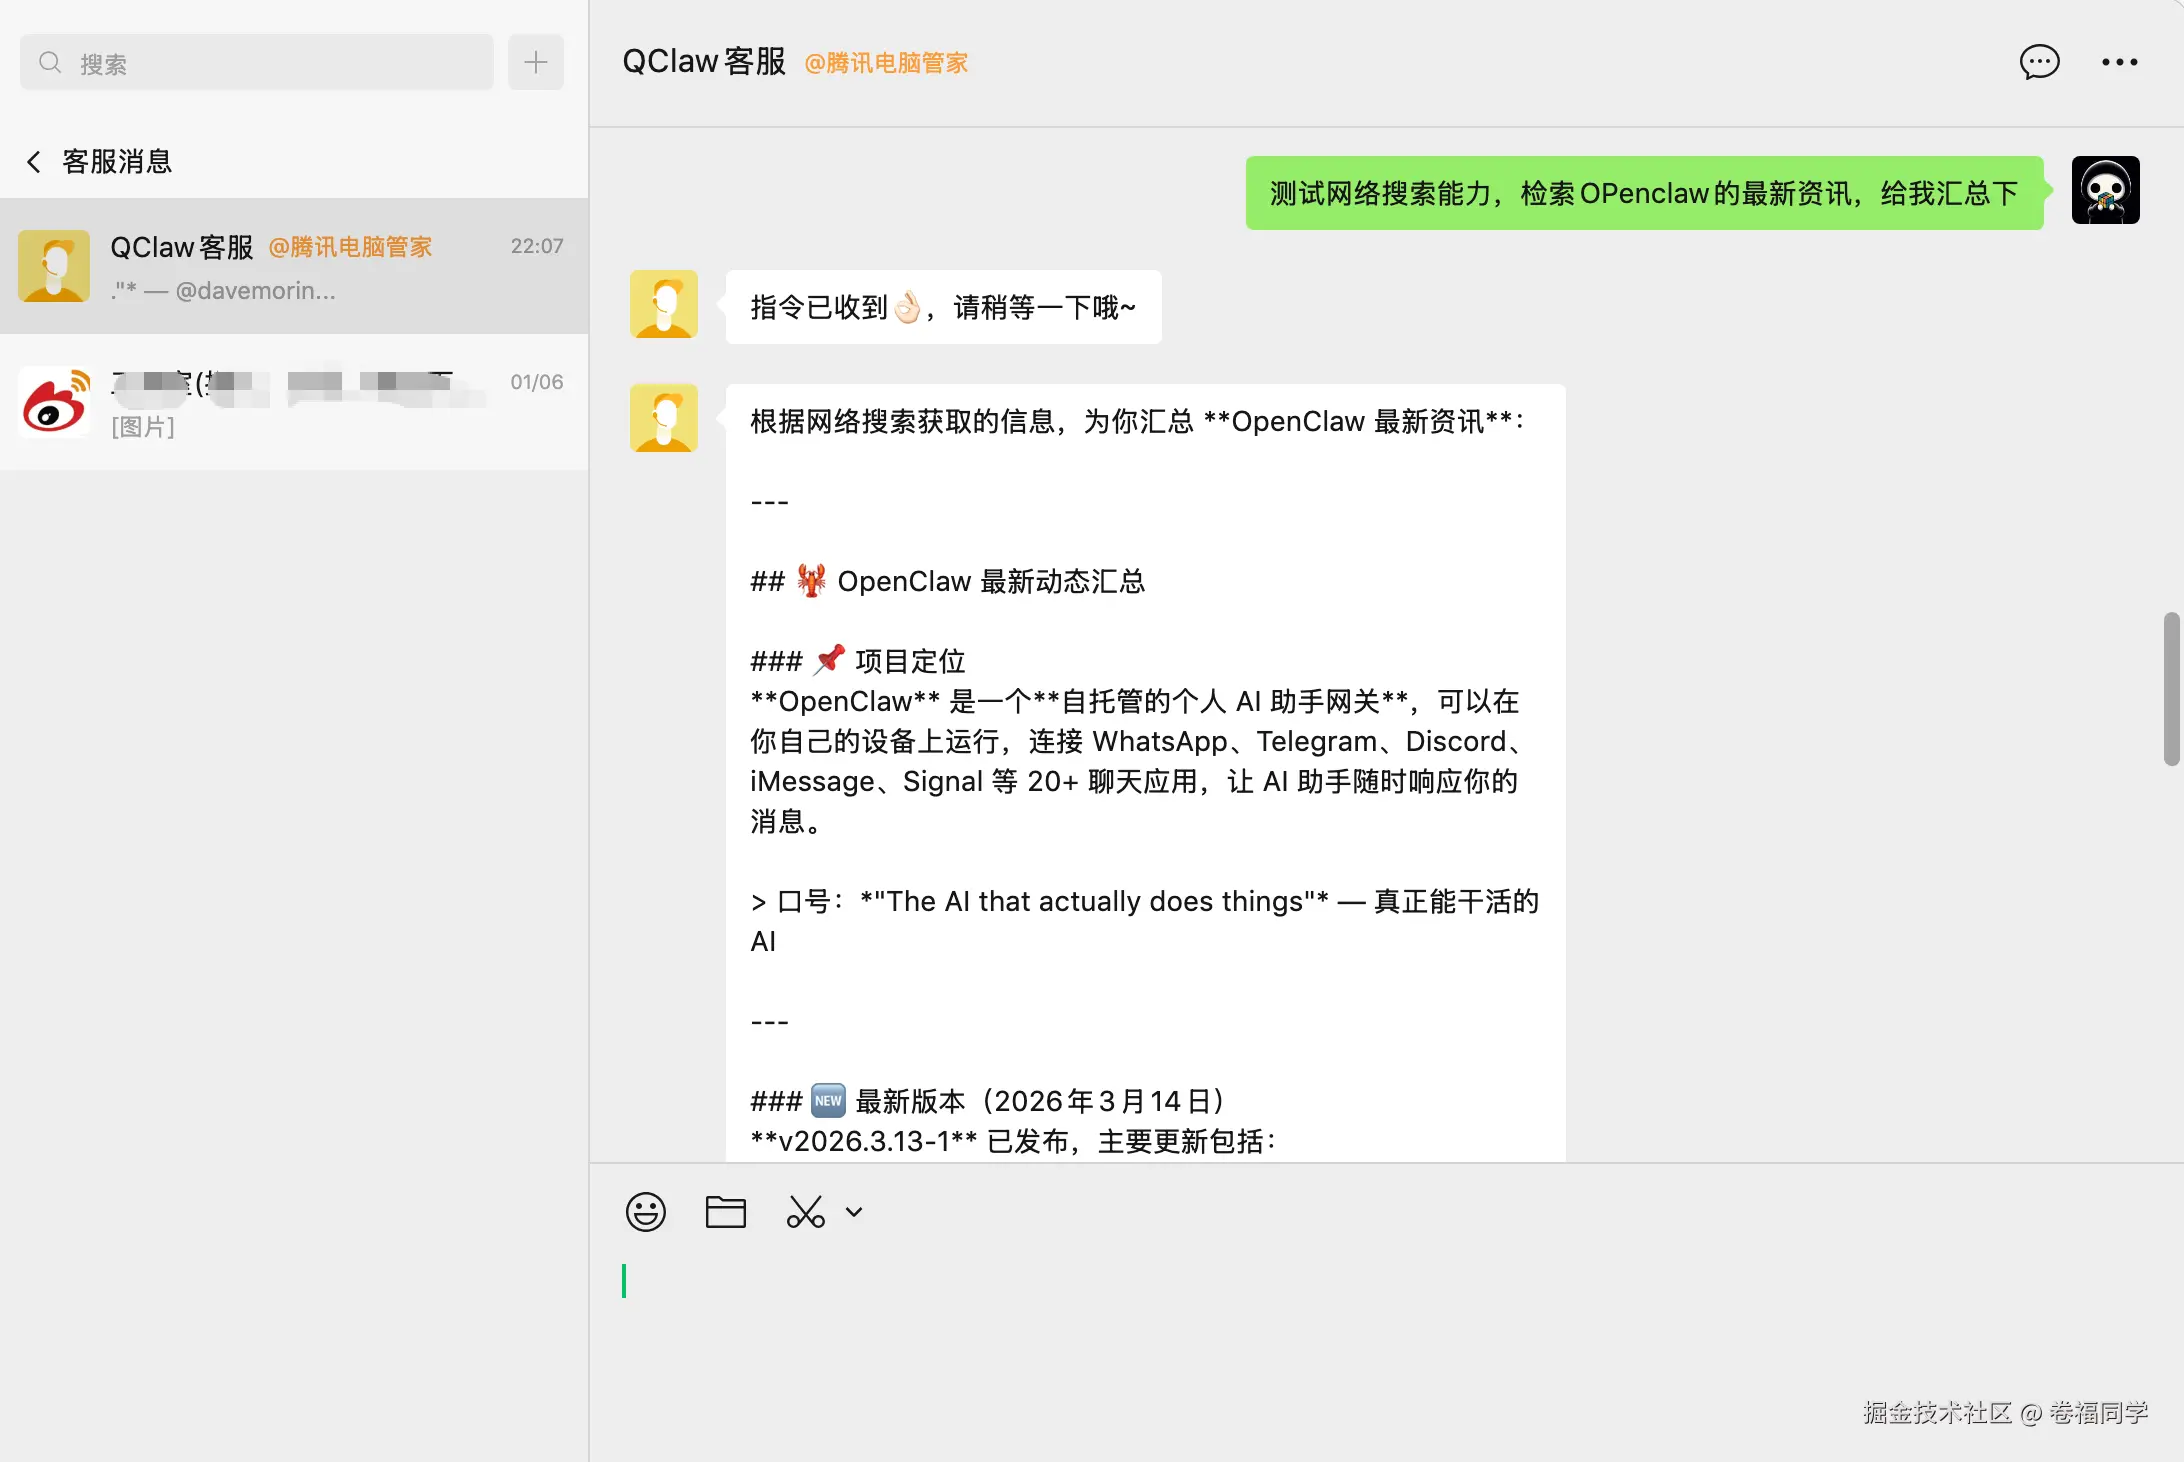The image size is (2184, 1462).
Task: Click the QClaw bot avatar in chat
Action: pyautogui.click(x=664, y=304)
